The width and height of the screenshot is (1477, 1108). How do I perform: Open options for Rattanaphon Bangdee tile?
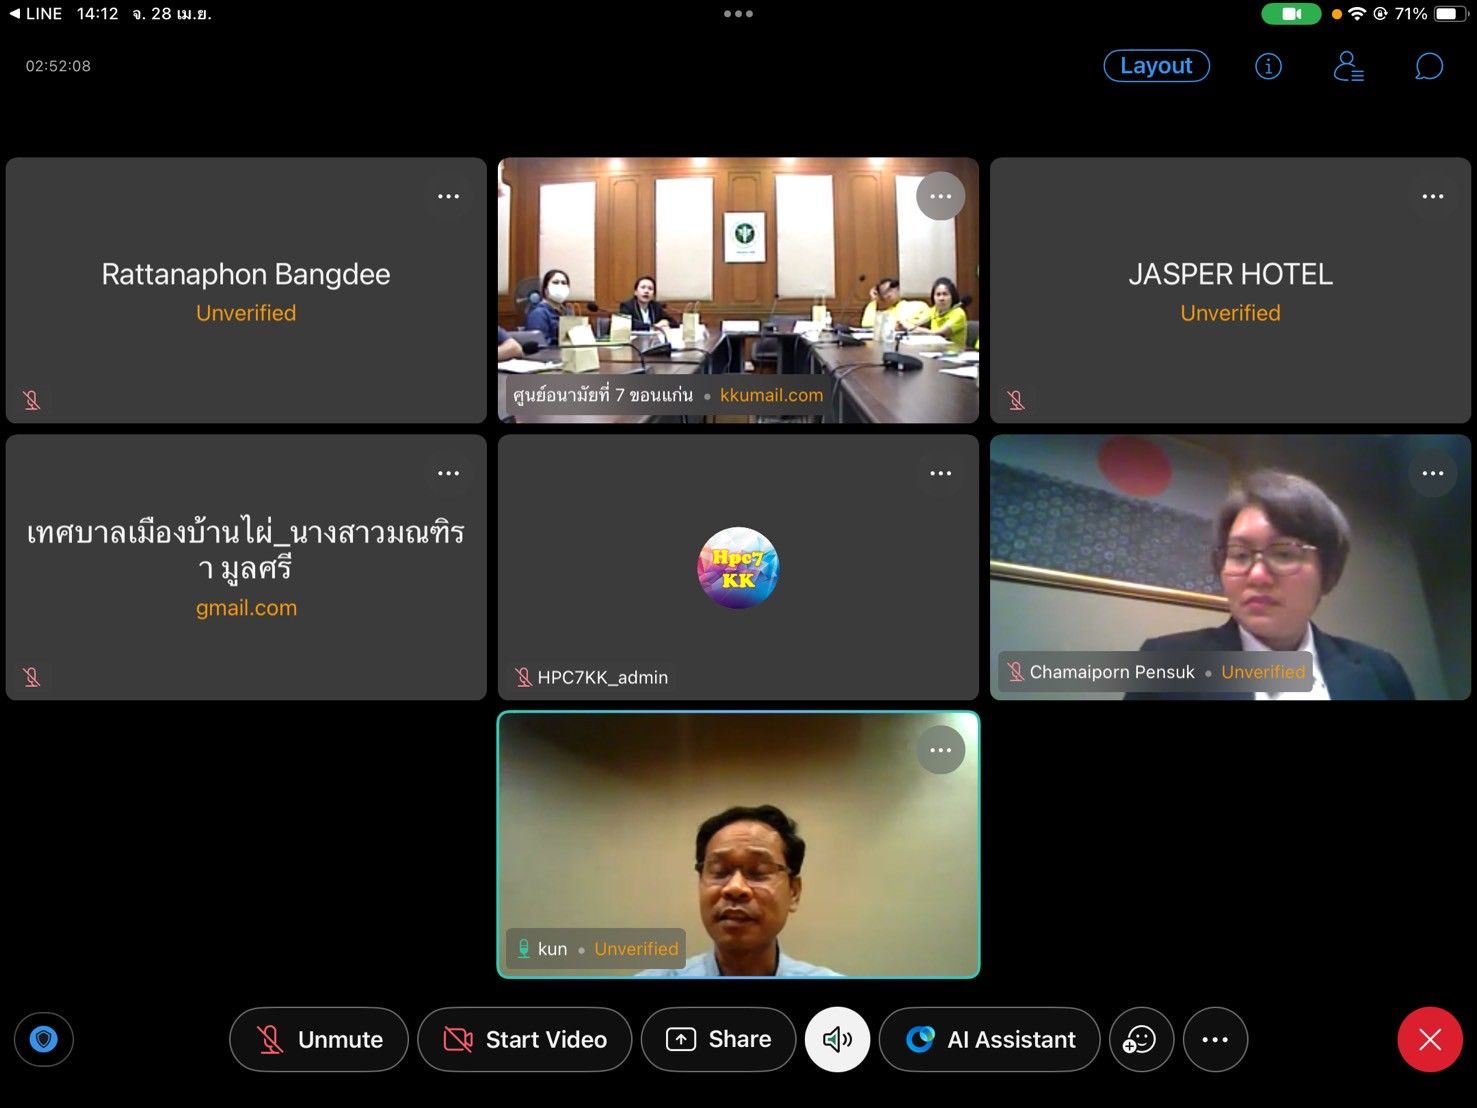[449, 196]
